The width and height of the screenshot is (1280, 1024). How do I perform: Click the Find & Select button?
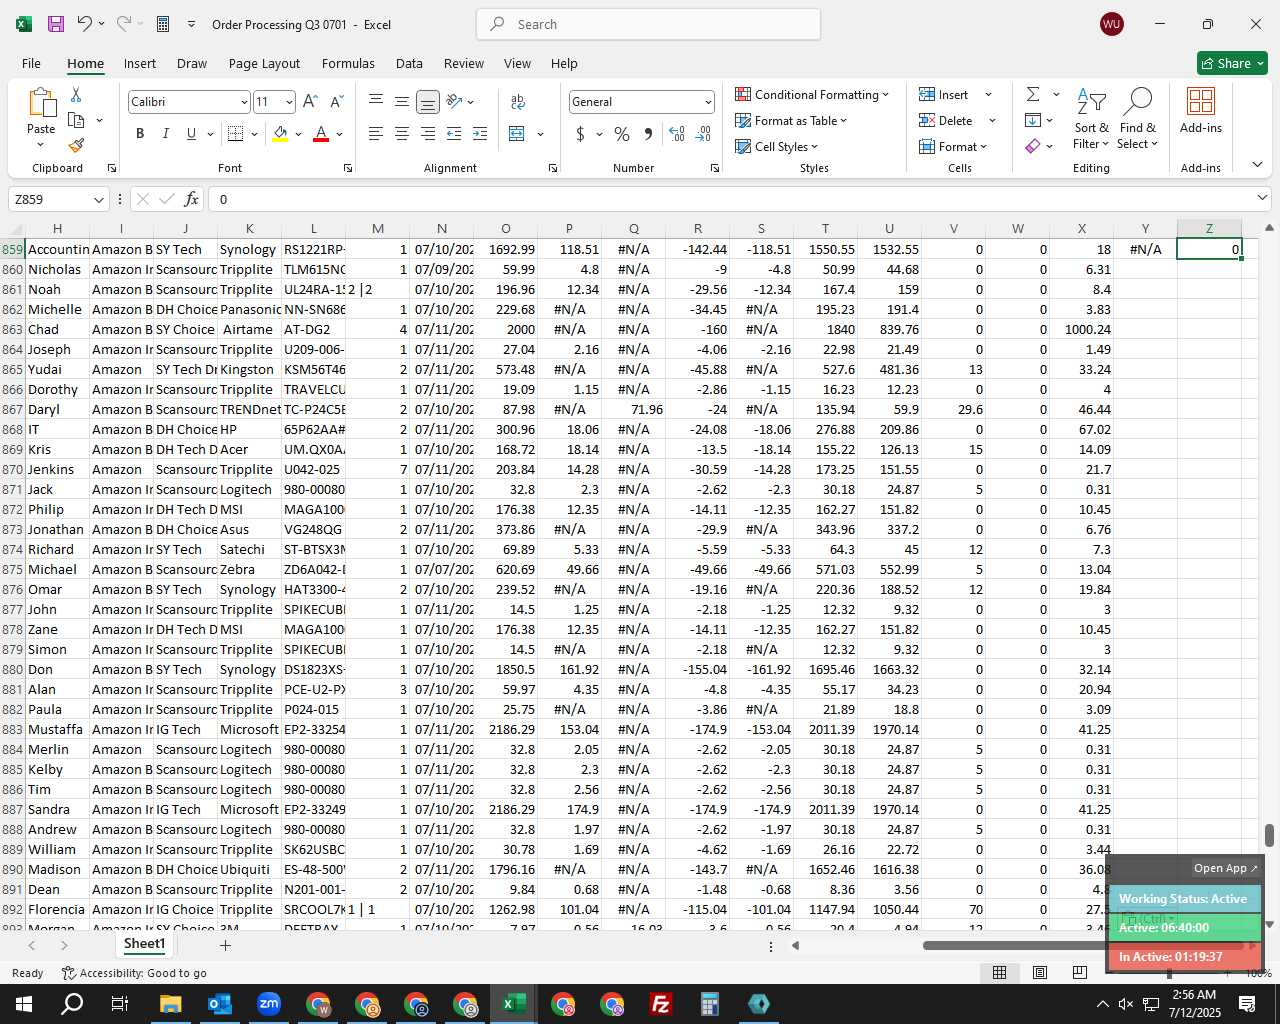pyautogui.click(x=1138, y=119)
